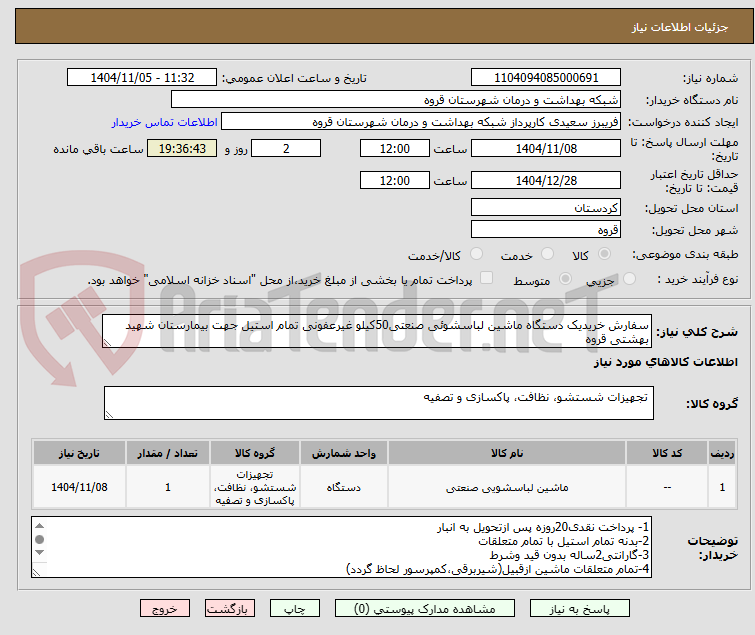
Task: Click the price validity time 12:00 field
Action: click(x=395, y=181)
